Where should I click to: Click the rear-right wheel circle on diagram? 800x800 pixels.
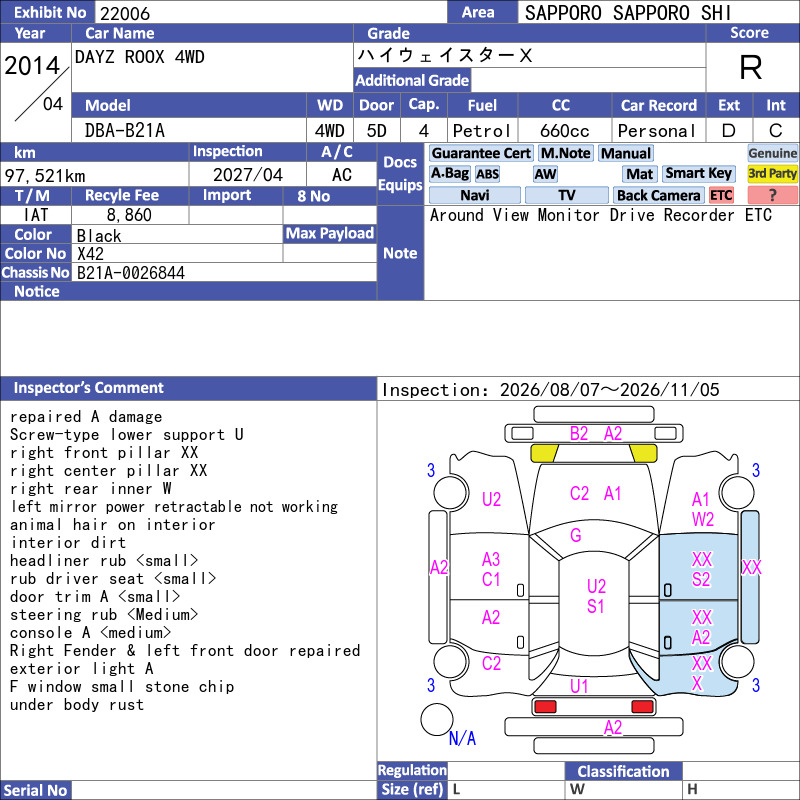click(x=737, y=662)
